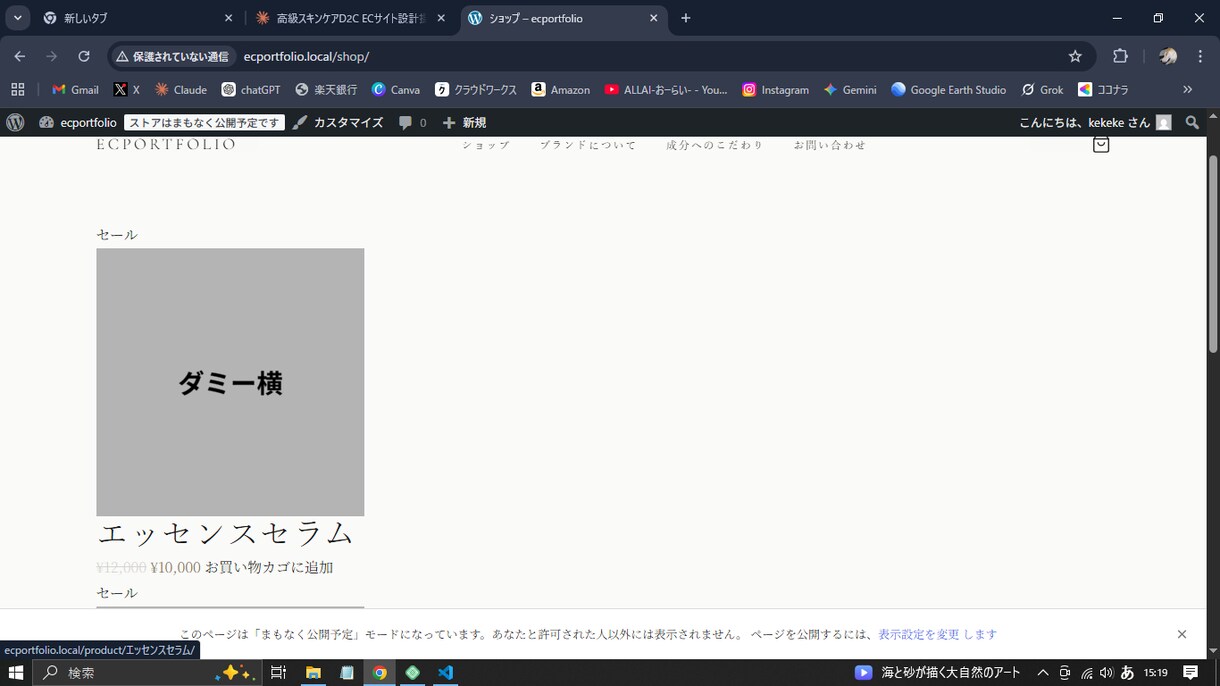Open the Gemini bookmark
The height and width of the screenshot is (686, 1220).
pos(849,89)
